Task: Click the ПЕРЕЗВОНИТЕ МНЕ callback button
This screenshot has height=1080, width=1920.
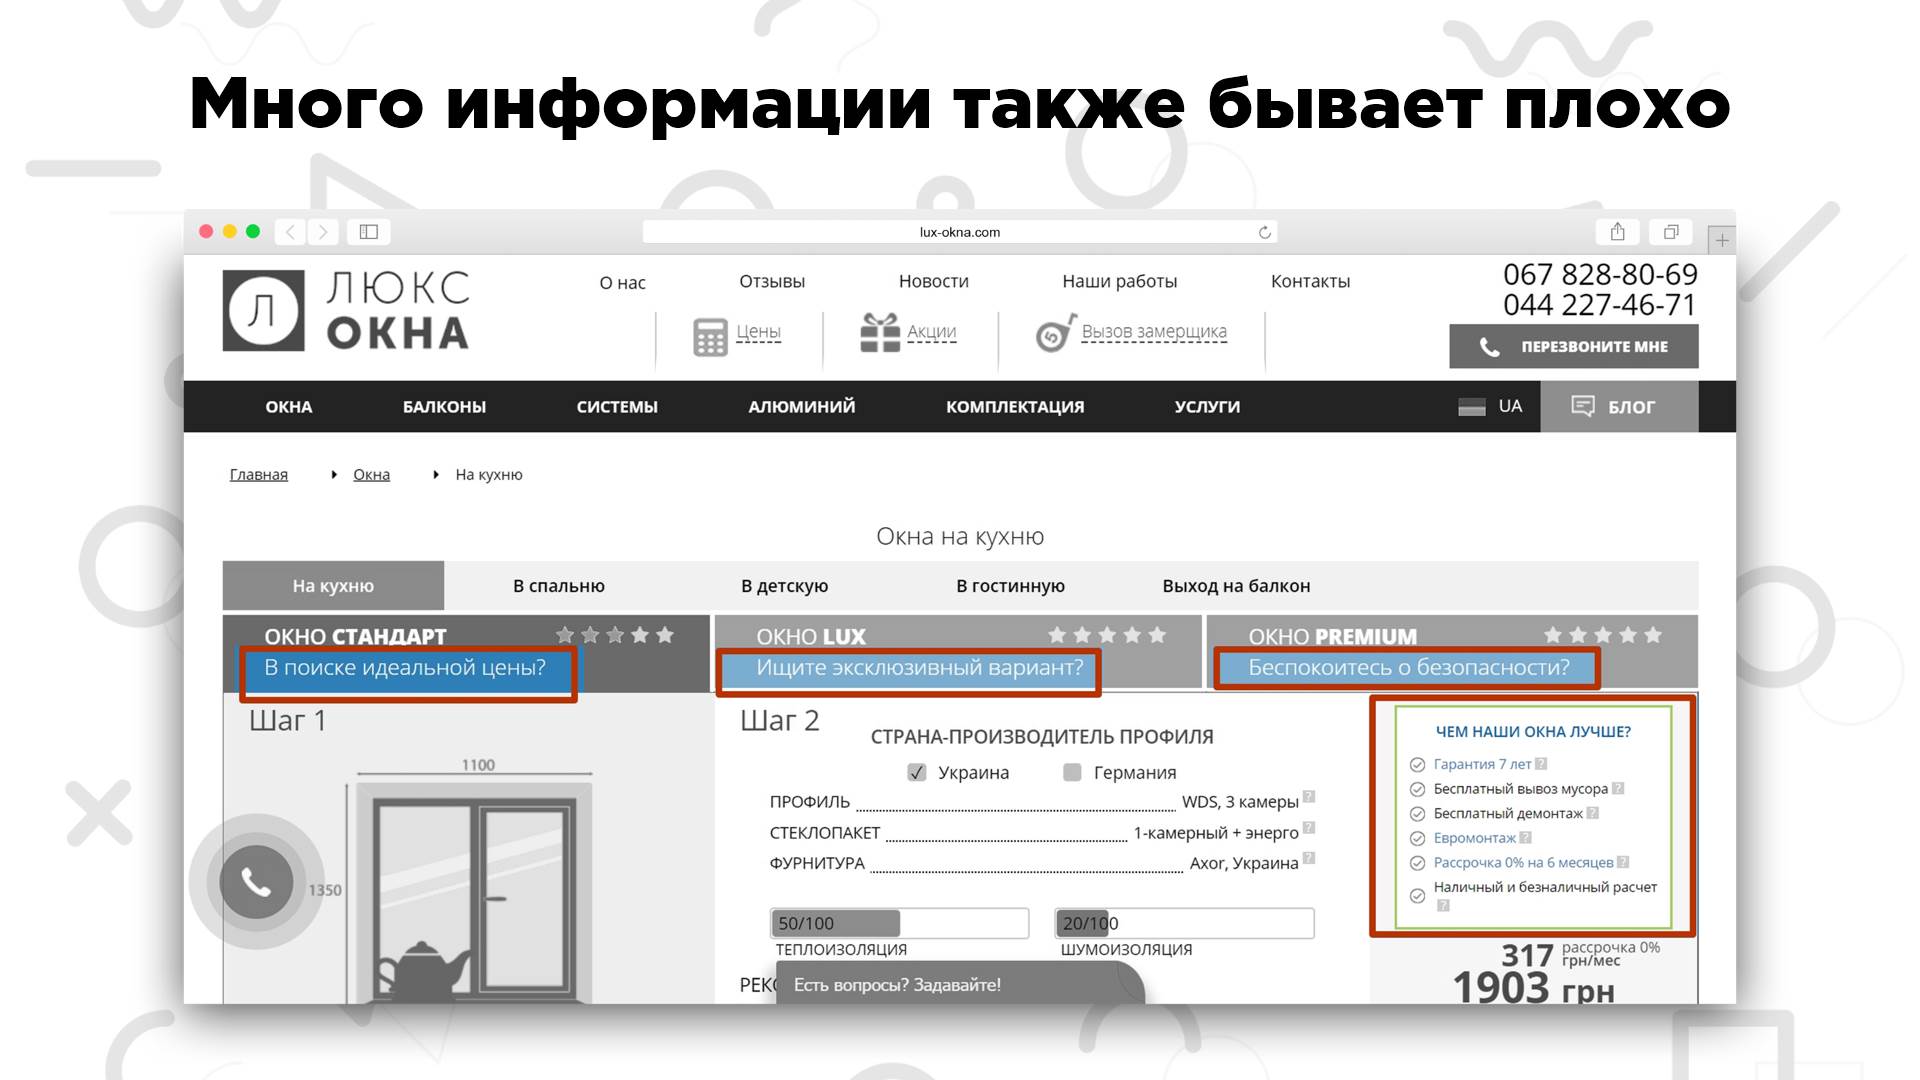Action: coord(1573,347)
